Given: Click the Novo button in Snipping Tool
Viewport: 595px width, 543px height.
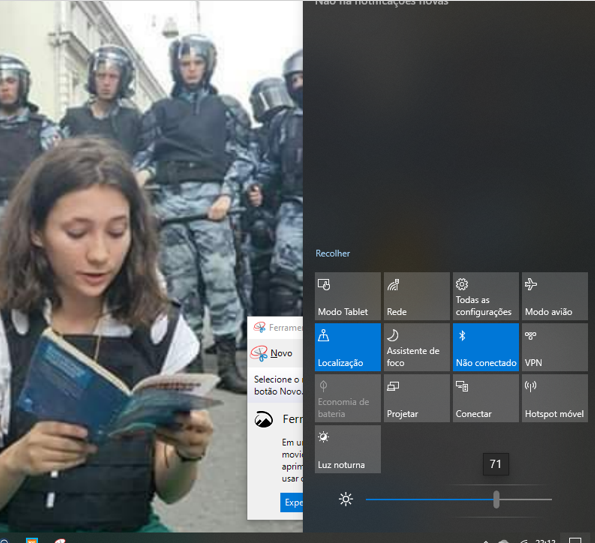Looking at the screenshot, I should coord(272,353).
